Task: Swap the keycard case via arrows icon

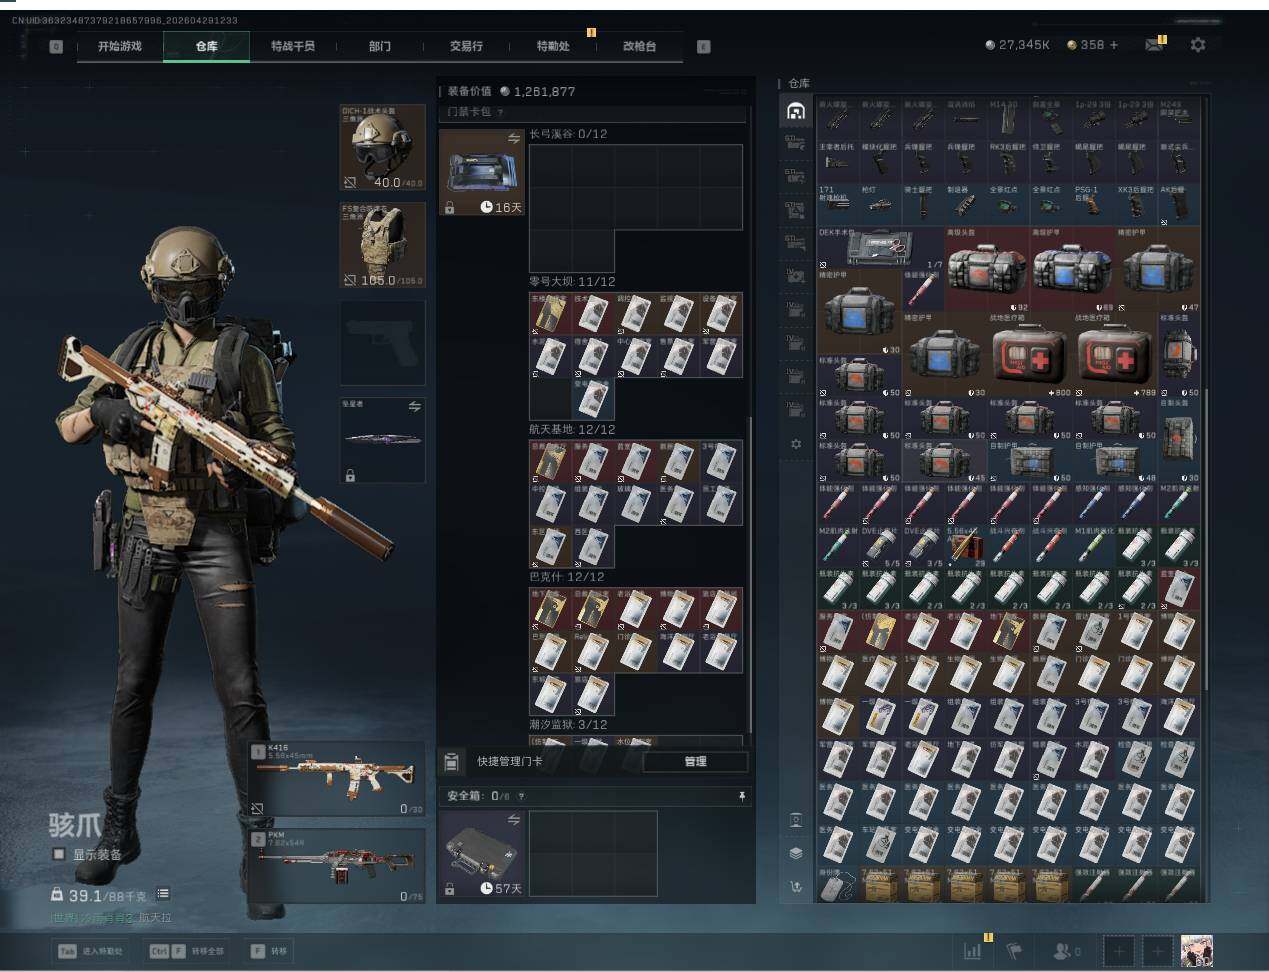Action: (x=514, y=138)
